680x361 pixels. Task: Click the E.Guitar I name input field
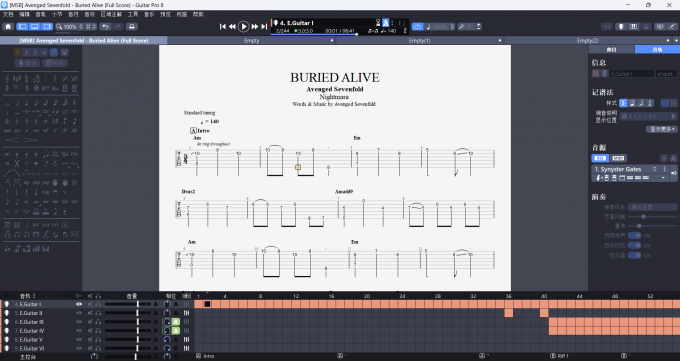(632, 74)
